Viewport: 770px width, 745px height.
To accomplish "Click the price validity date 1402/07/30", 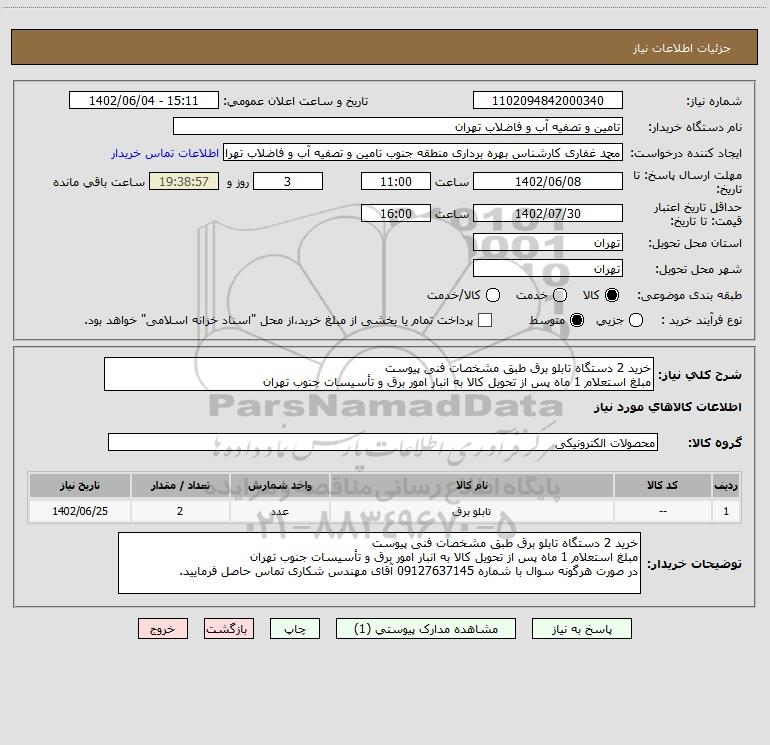I will pos(548,213).
